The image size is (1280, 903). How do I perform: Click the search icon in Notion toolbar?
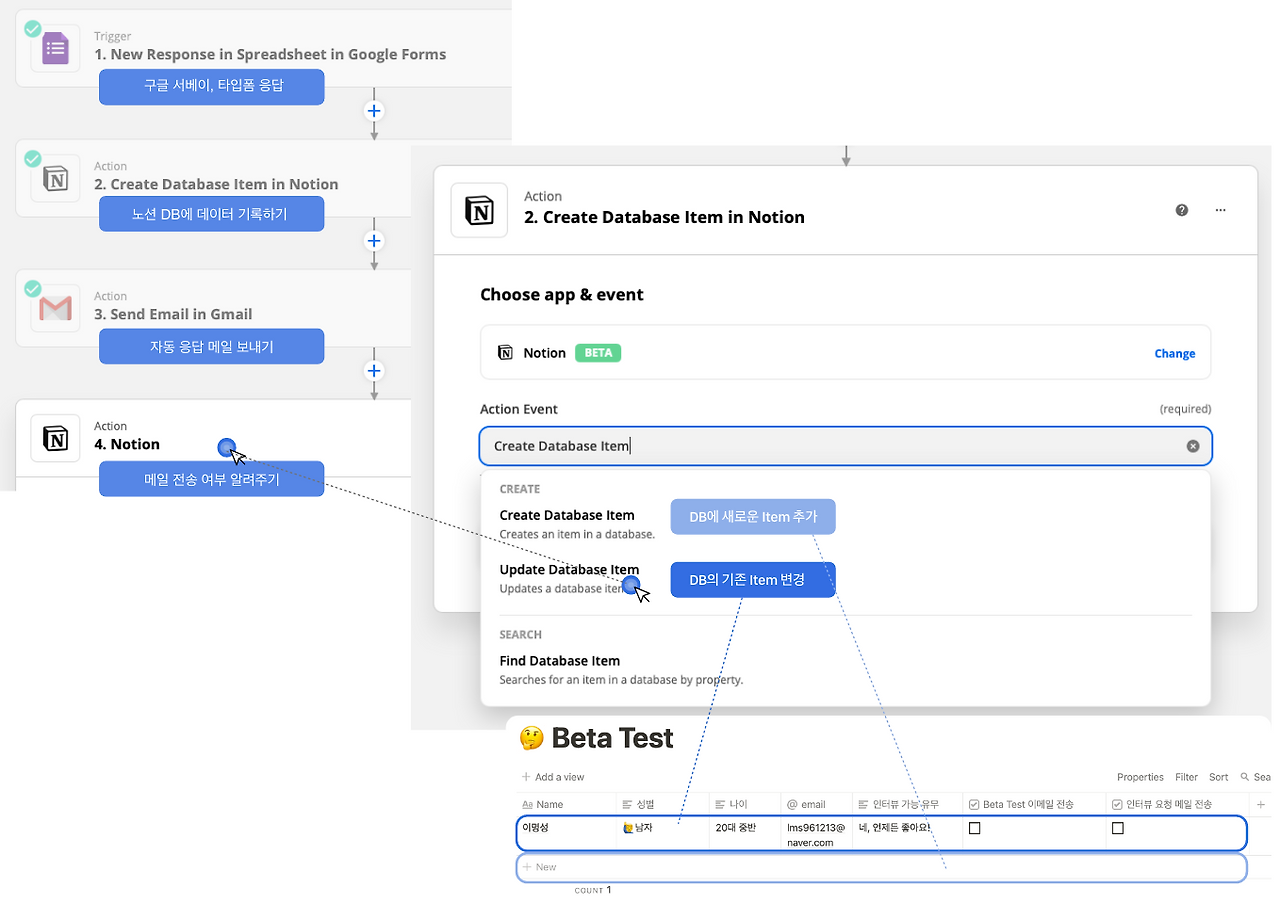(x=1245, y=777)
